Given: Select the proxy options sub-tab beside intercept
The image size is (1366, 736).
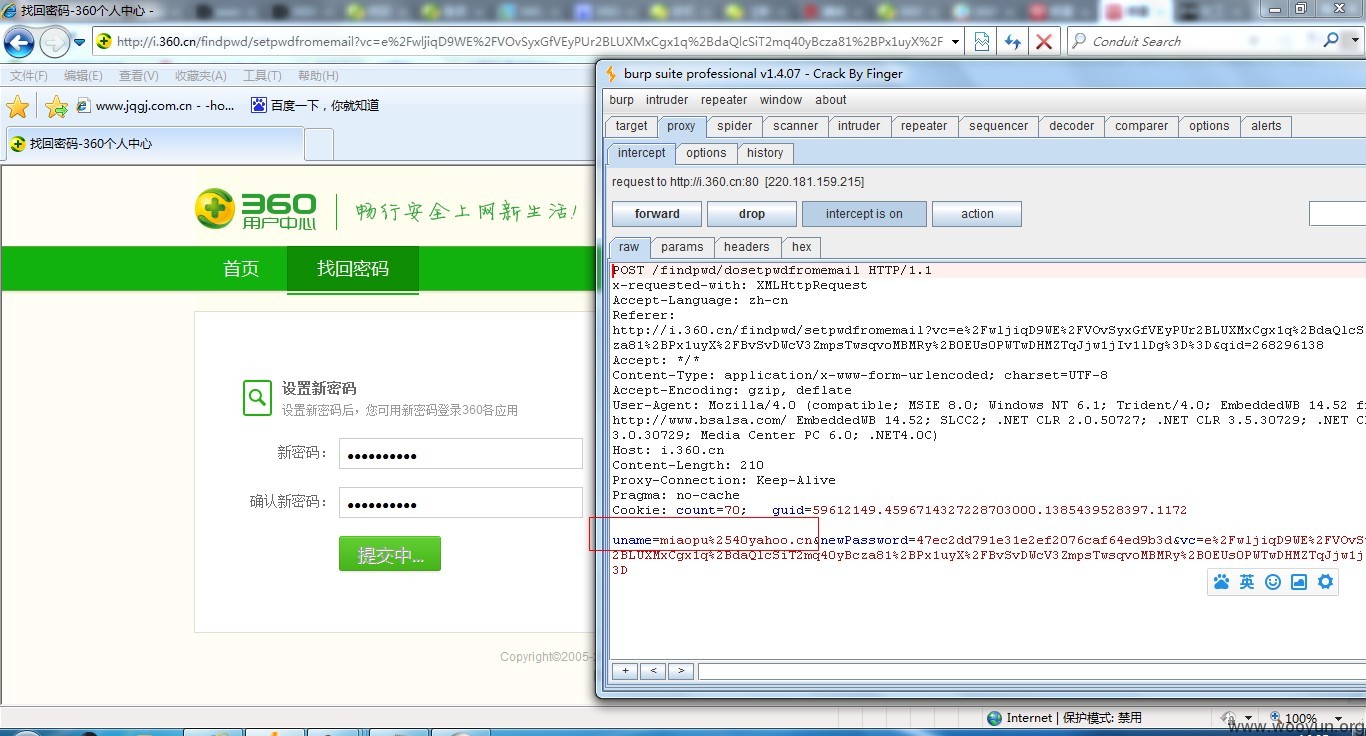Looking at the screenshot, I should coord(706,153).
